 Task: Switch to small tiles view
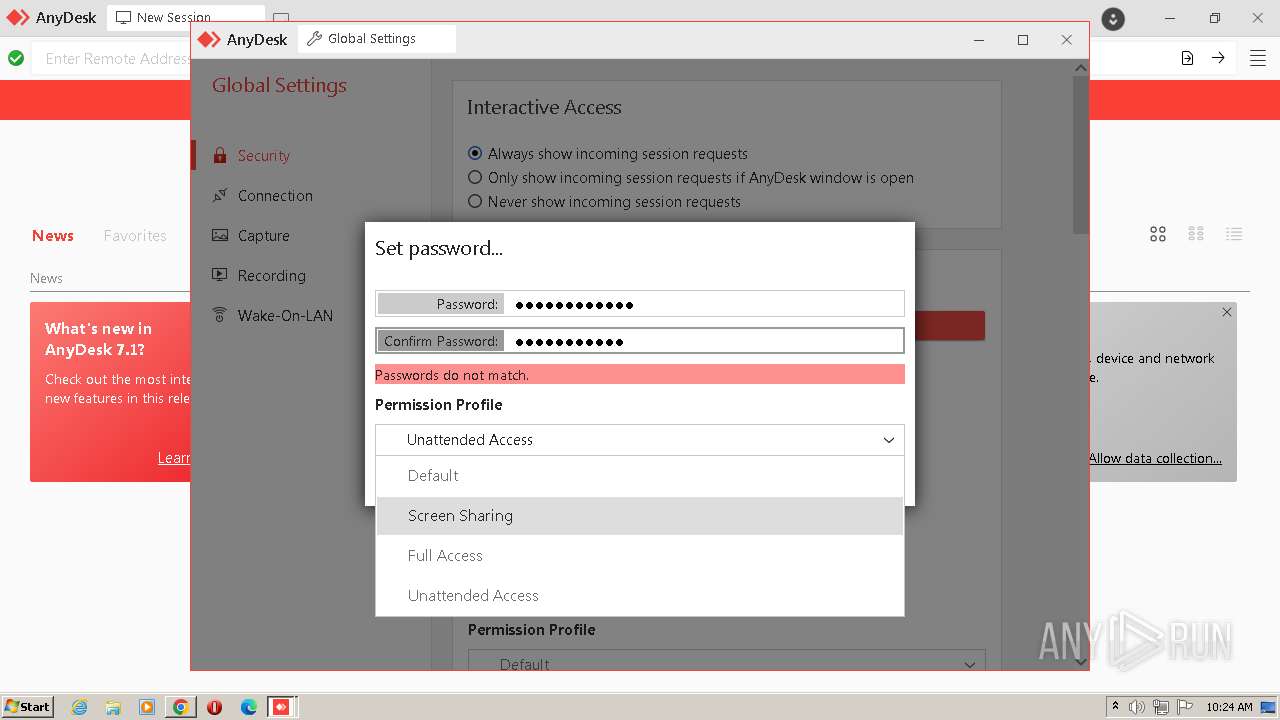point(1196,234)
